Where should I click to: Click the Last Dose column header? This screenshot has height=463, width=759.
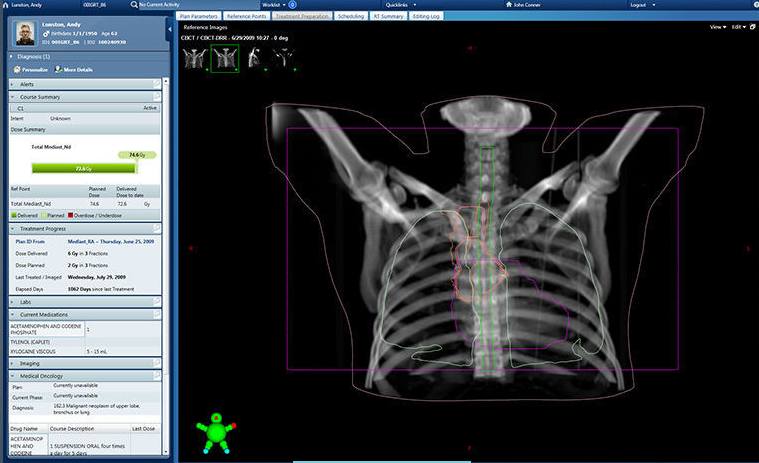click(x=144, y=429)
